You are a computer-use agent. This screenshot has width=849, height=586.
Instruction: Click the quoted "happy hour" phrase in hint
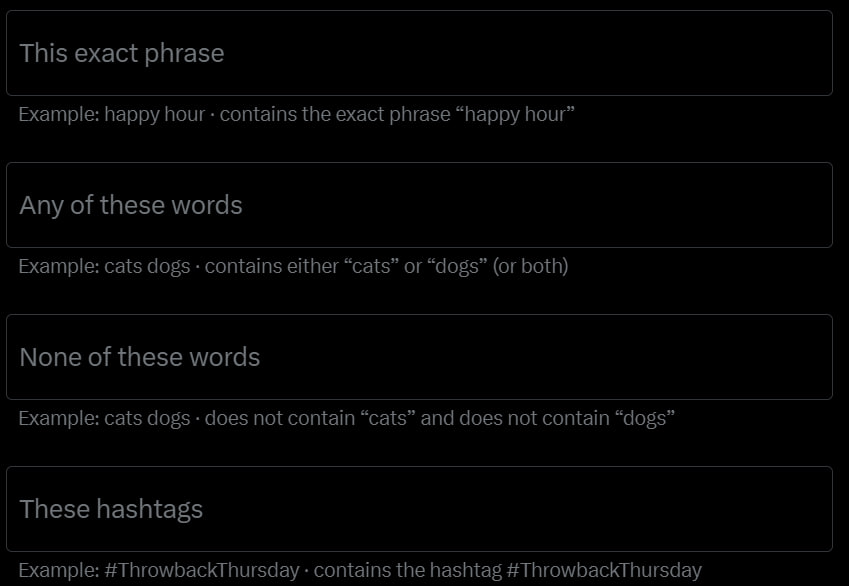coord(515,114)
